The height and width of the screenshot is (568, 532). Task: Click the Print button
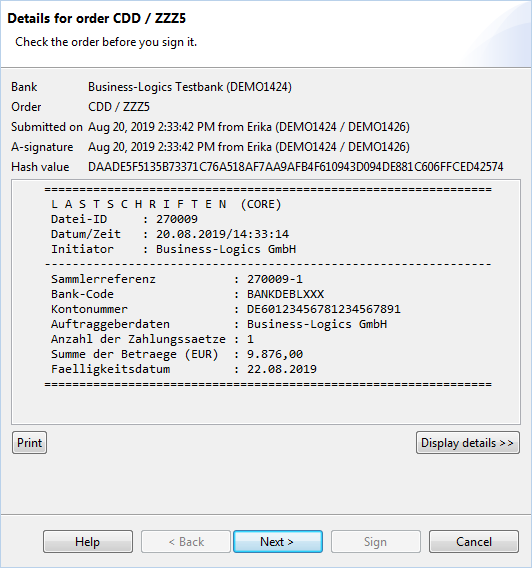[29, 442]
